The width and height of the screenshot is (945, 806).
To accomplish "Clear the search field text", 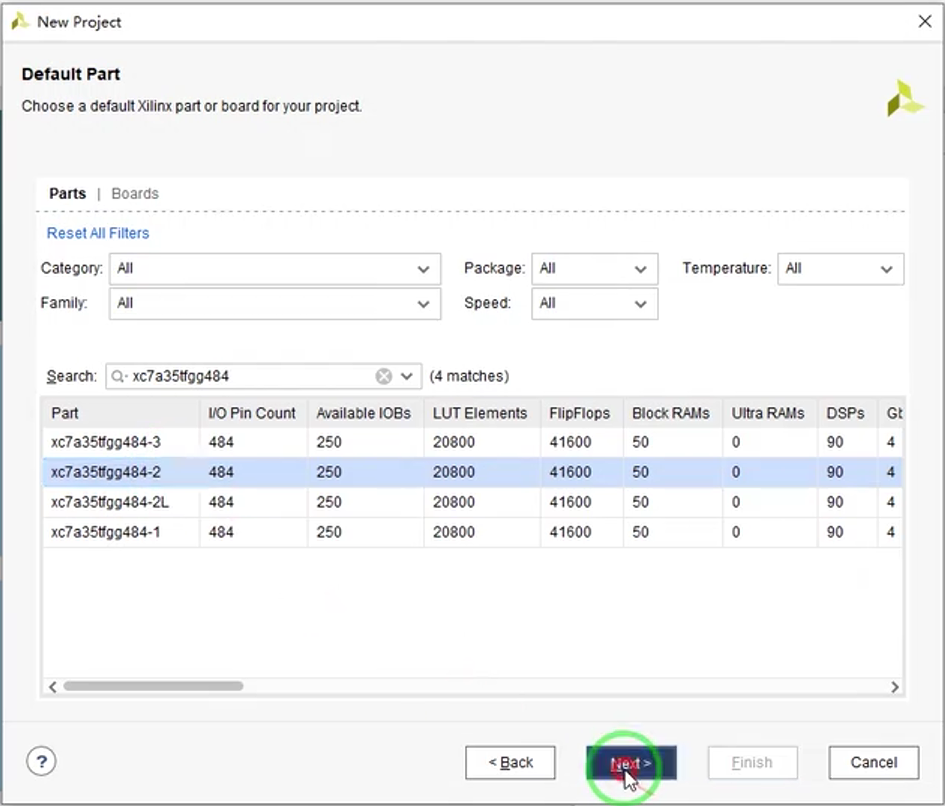I will [383, 376].
